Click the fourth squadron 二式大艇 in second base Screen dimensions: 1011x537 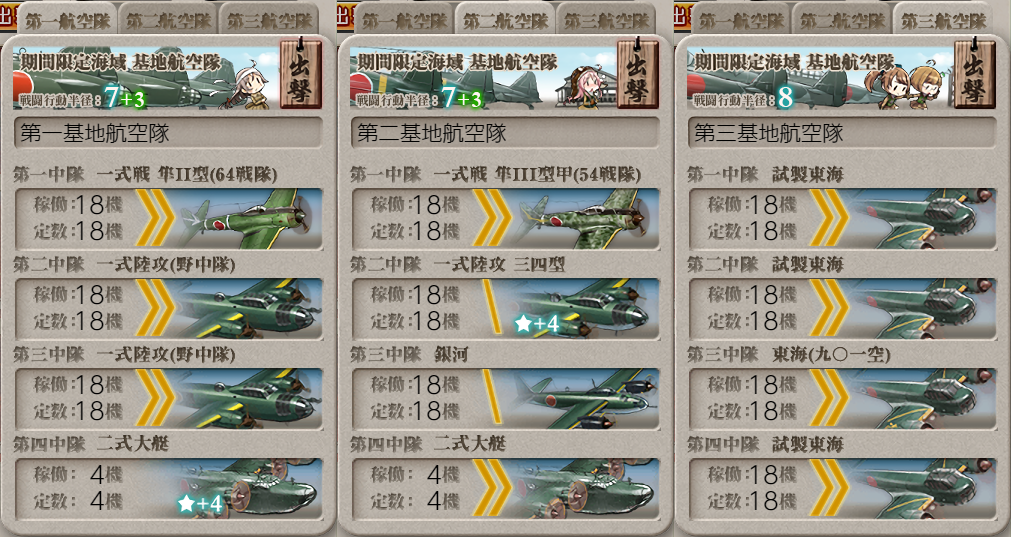click(x=506, y=489)
